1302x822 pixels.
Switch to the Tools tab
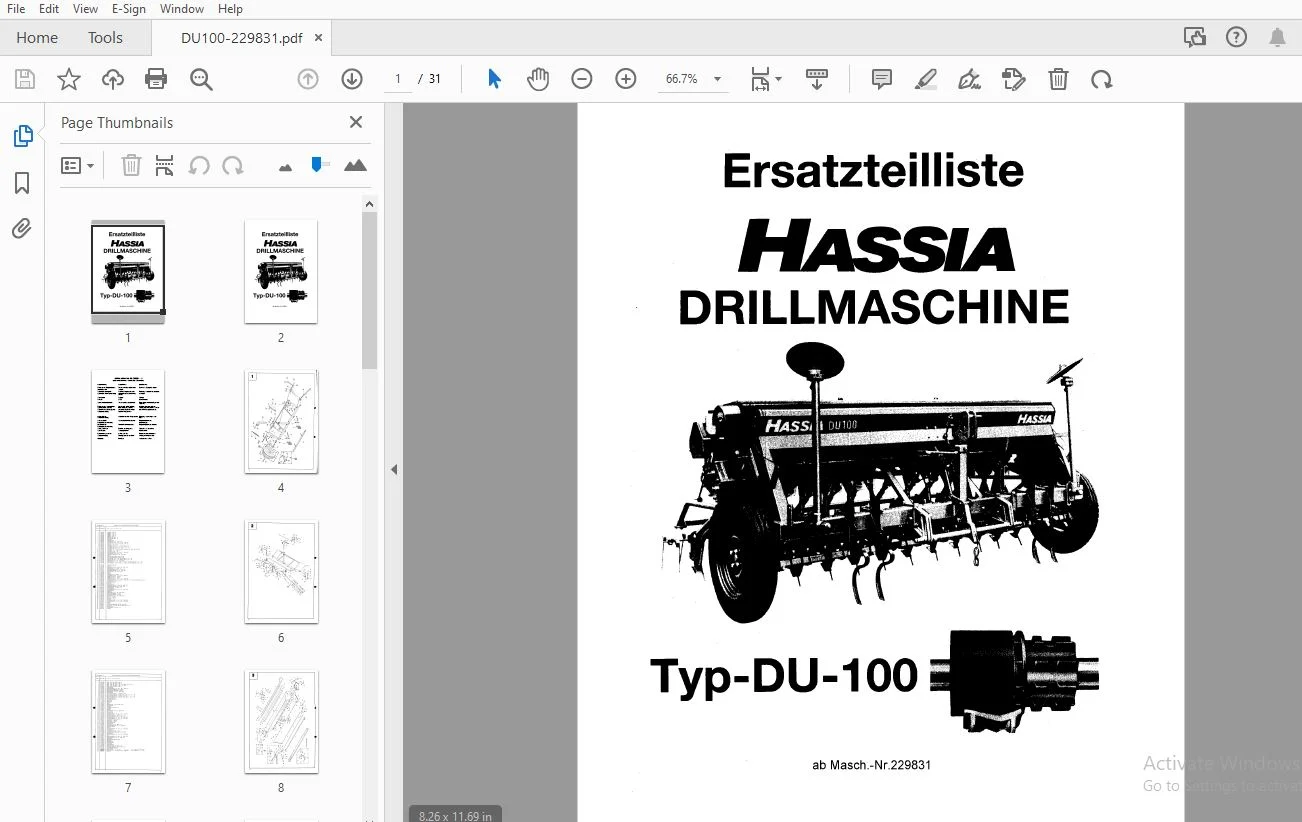[105, 38]
